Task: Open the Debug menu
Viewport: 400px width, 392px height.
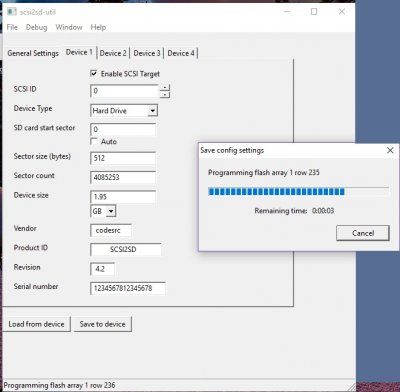Action: tap(36, 27)
